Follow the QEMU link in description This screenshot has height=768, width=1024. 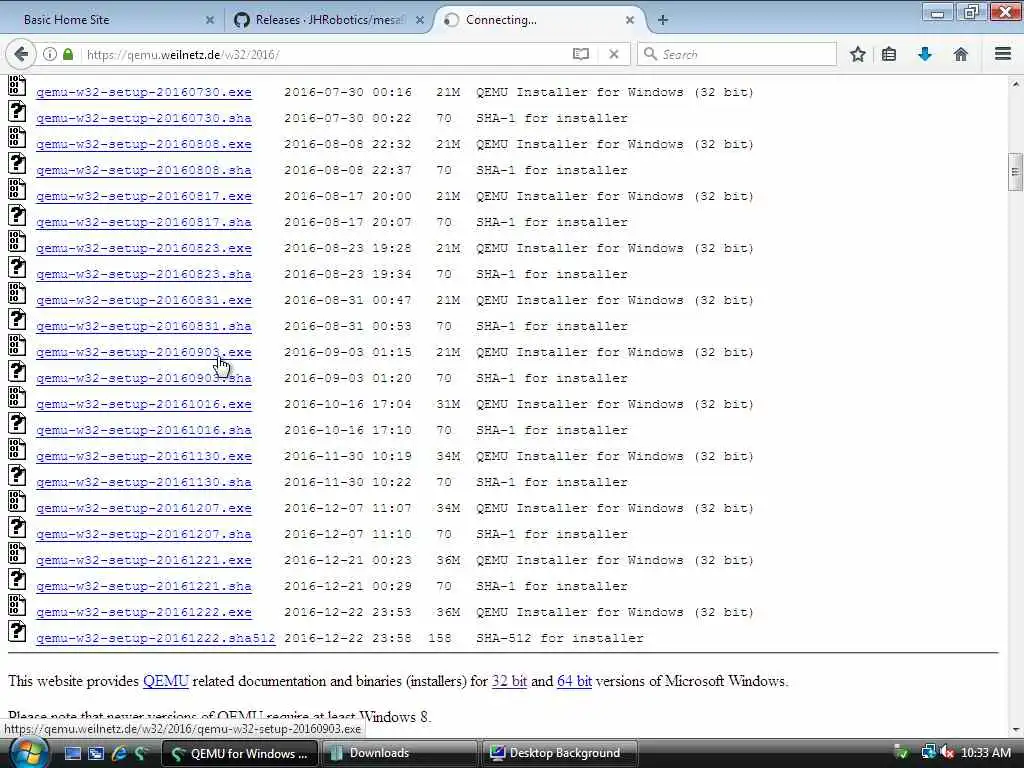click(x=166, y=681)
